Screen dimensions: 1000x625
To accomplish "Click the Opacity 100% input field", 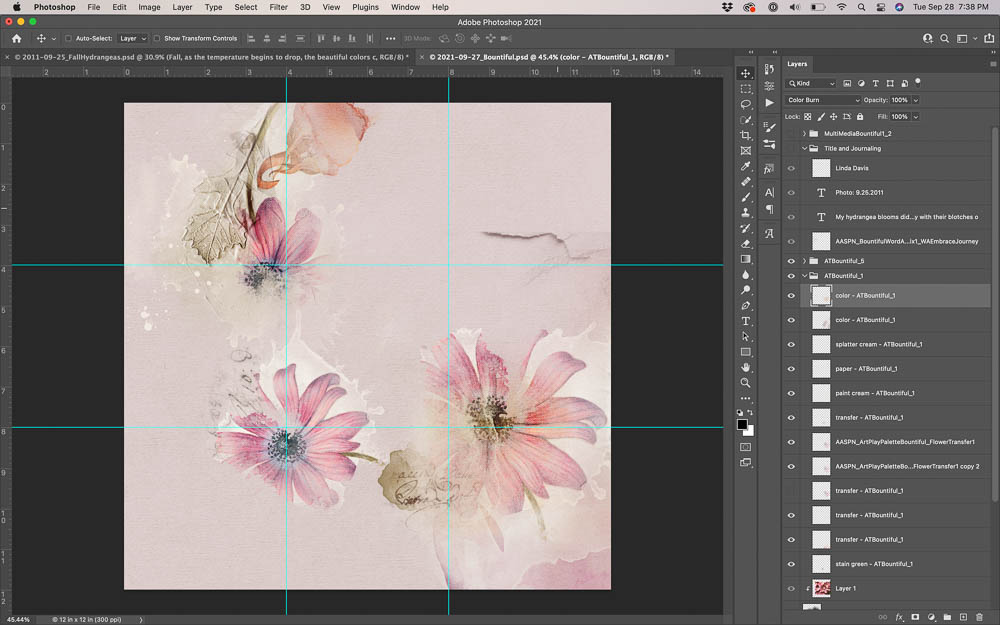I will tap(900, 100).
